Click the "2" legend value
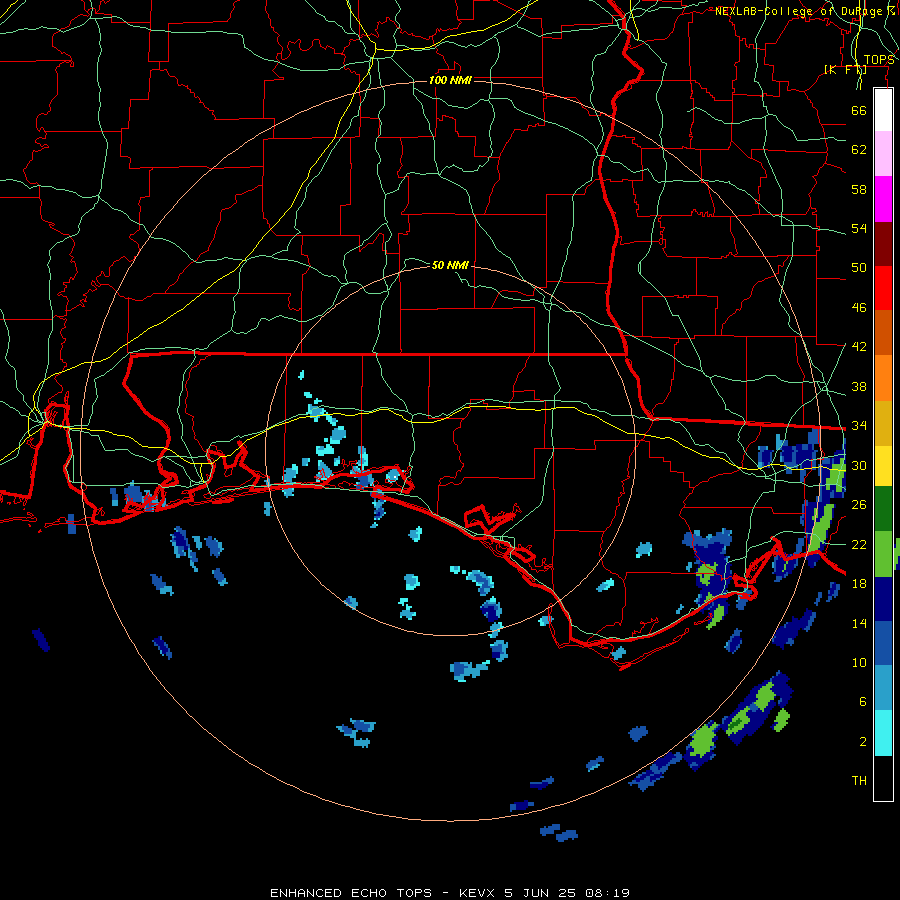Screen dimensions: 900x900 click(863, 742)
